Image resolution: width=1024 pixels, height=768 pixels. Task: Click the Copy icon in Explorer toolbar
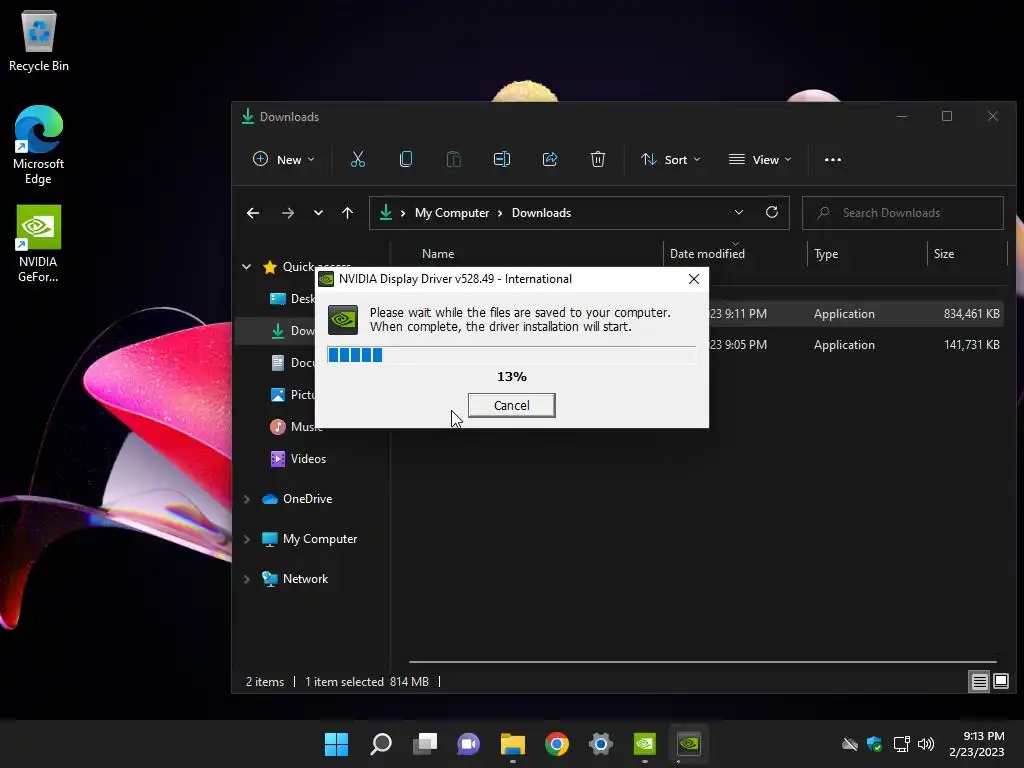(406, 159)
